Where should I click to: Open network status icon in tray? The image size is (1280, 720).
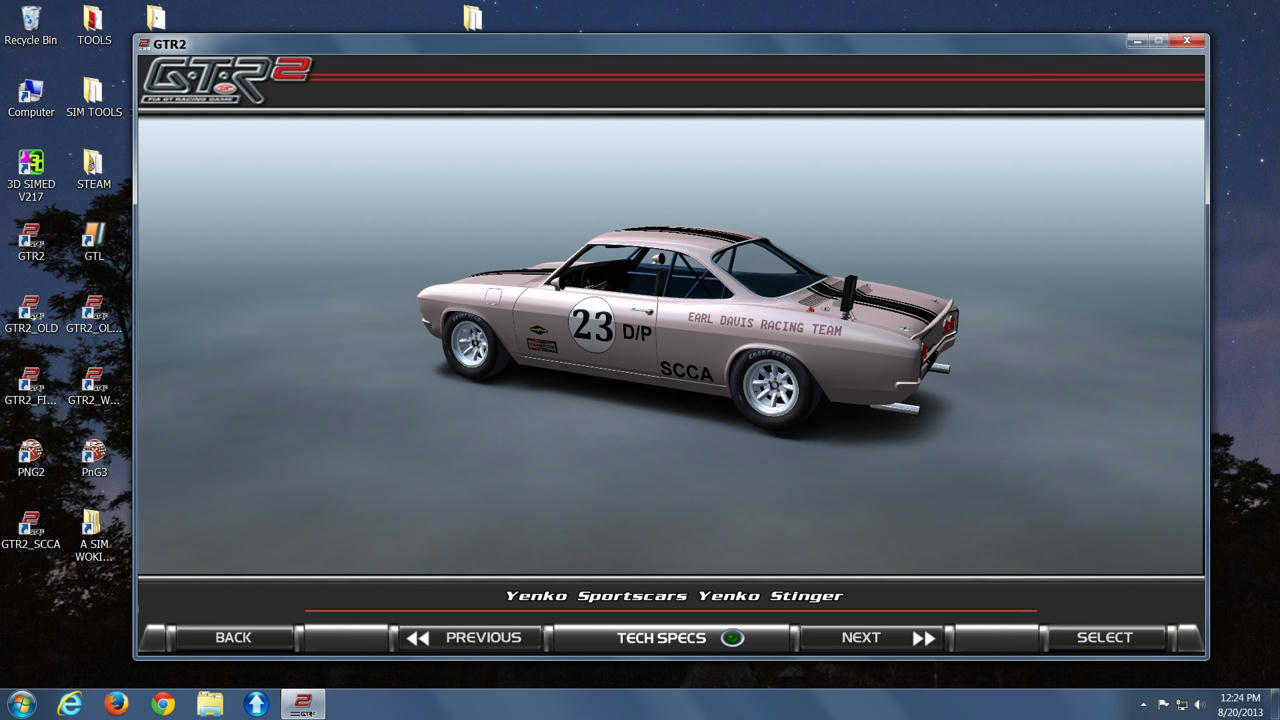point(1182,705)
